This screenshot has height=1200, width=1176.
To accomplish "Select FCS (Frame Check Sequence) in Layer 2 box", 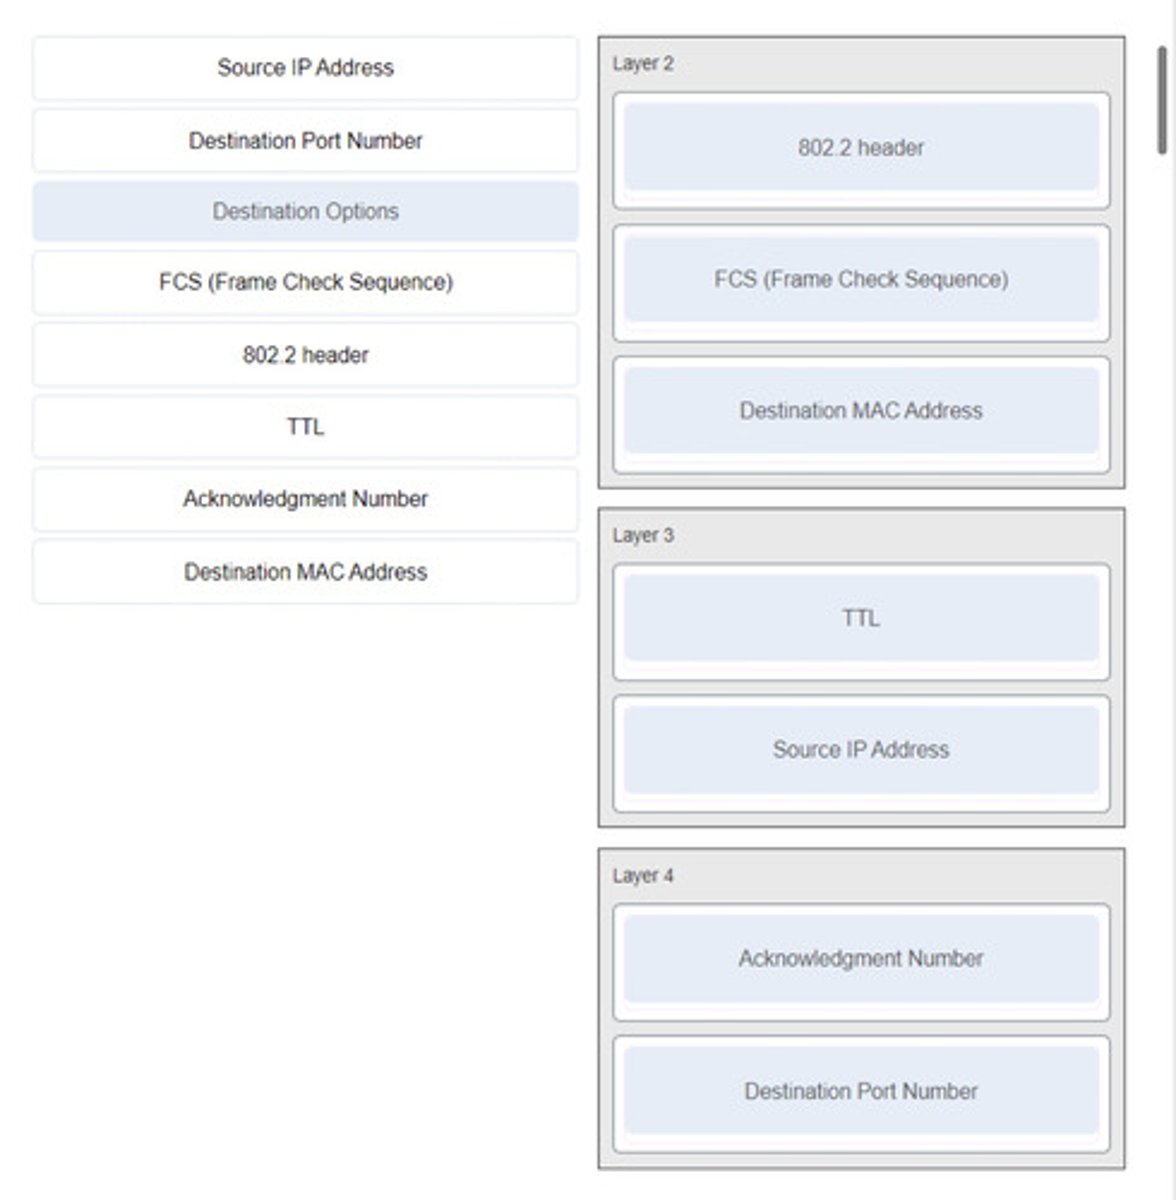I will click(x=861, y=279).
